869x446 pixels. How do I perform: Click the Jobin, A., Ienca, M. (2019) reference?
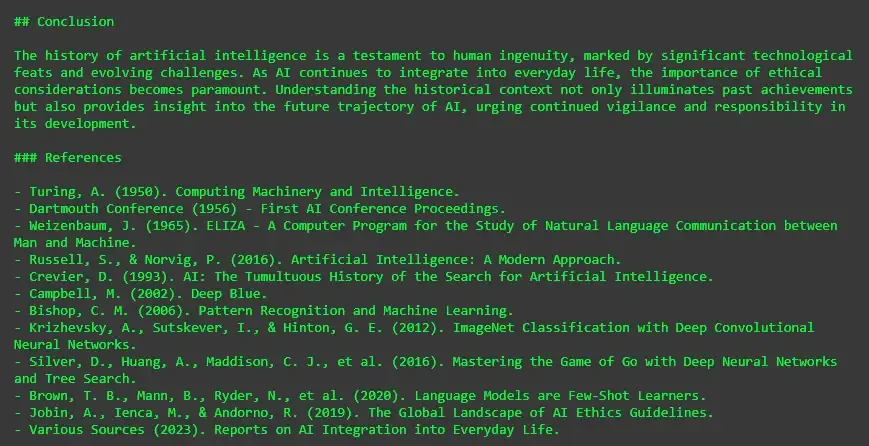click(x=364, y=413)
